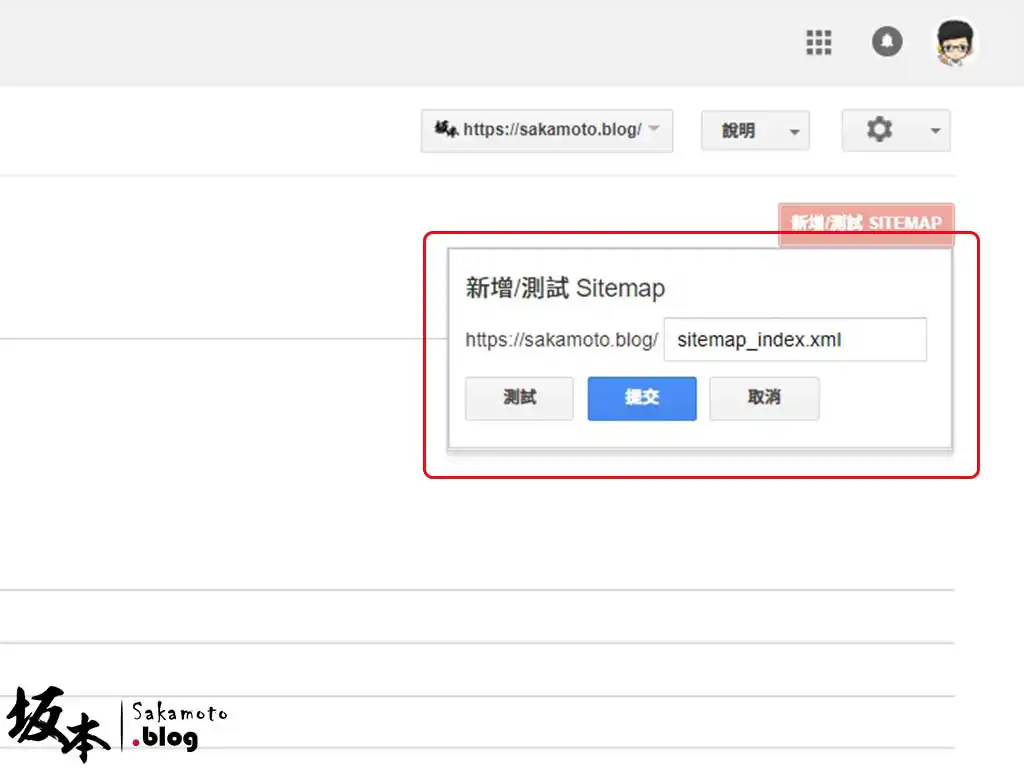Open the Google apps grid icon
1024x768 pixels.
(818, 42)
